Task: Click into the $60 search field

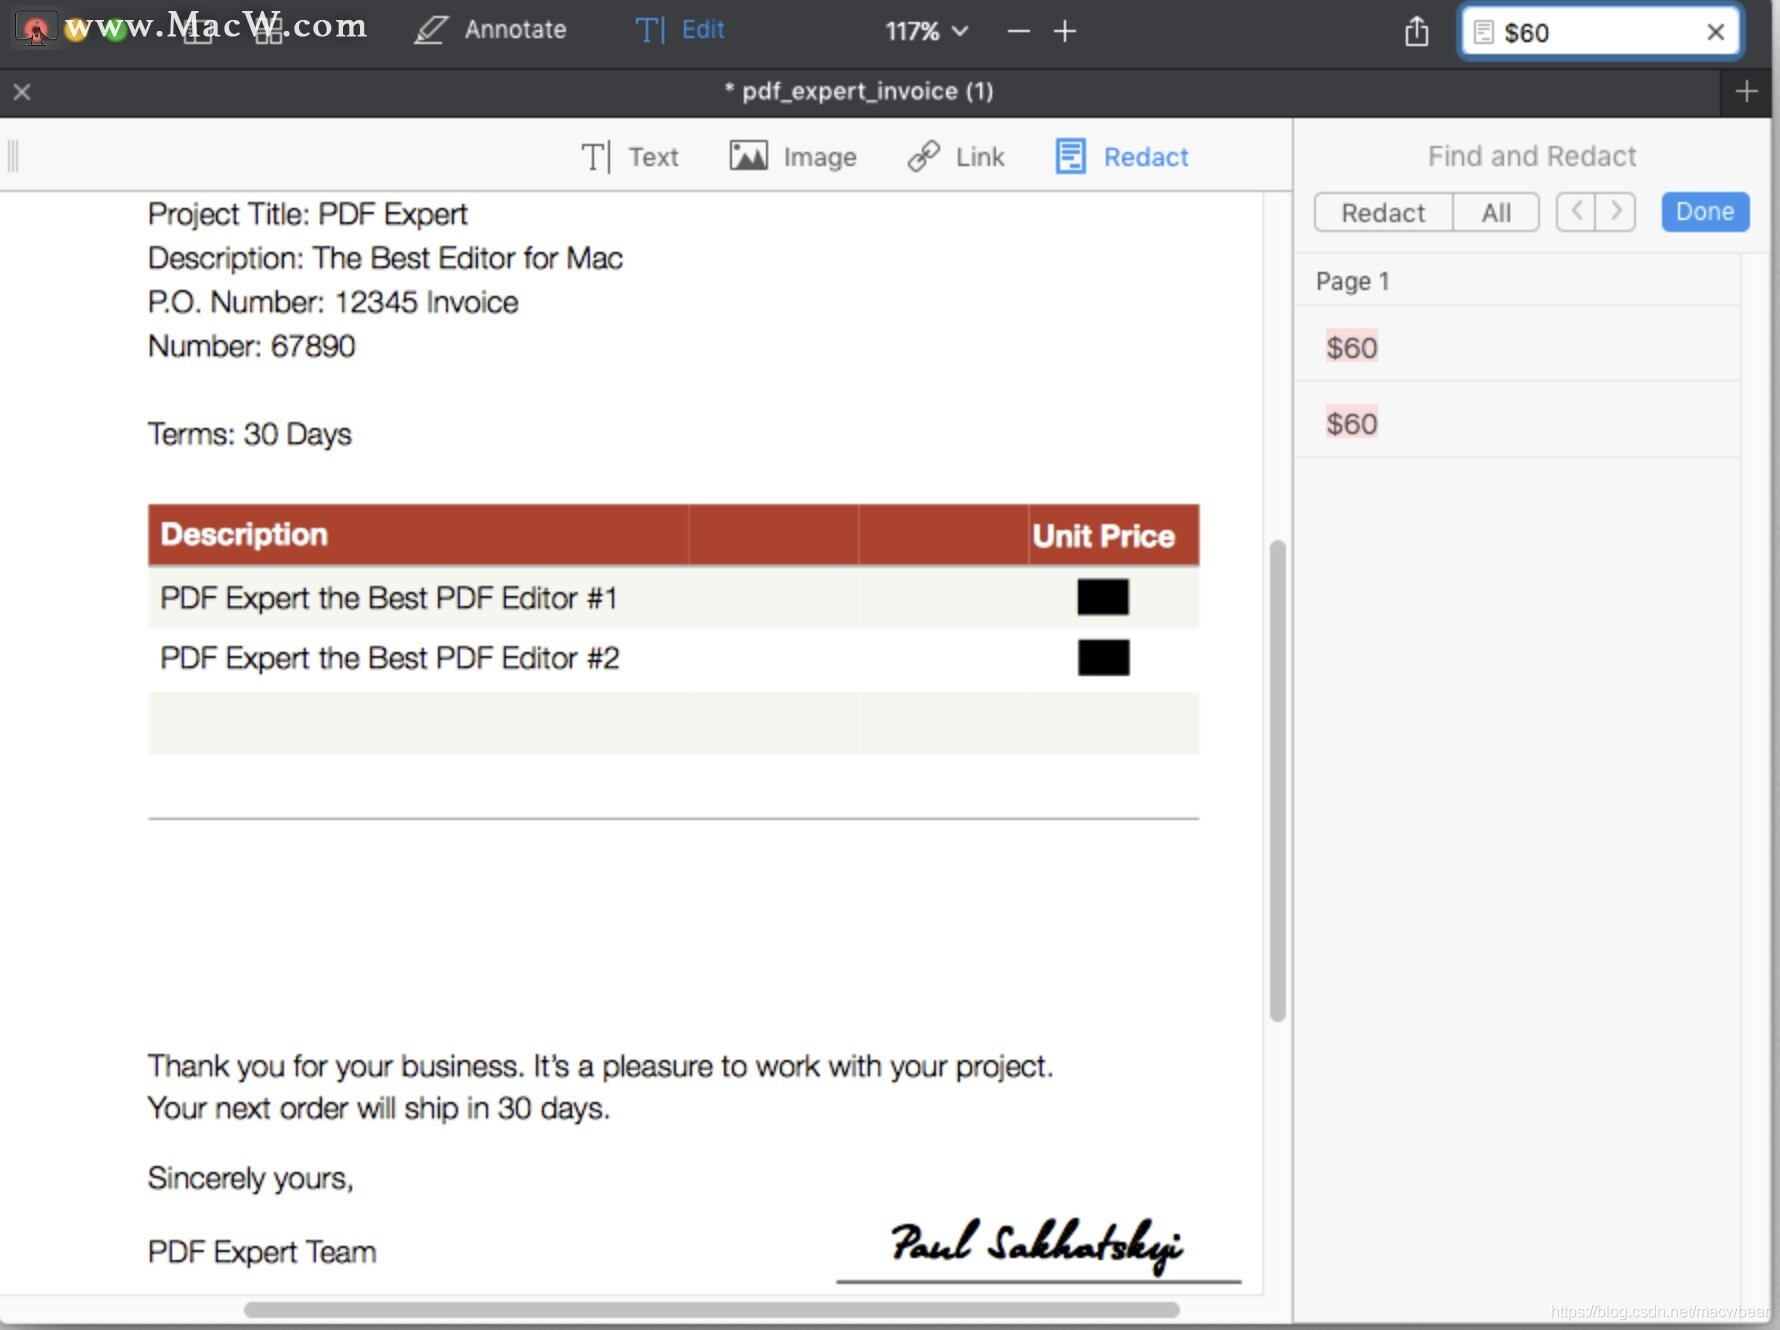Action: click(1600, 32)
